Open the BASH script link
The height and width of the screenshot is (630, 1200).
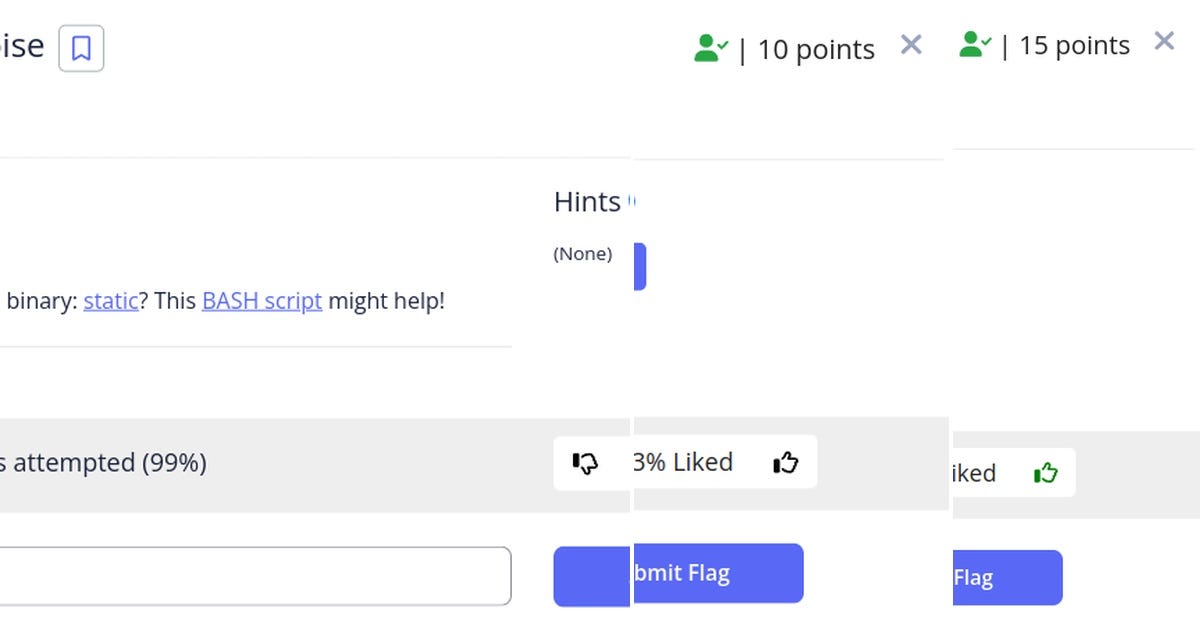click(x=261, y=300)
